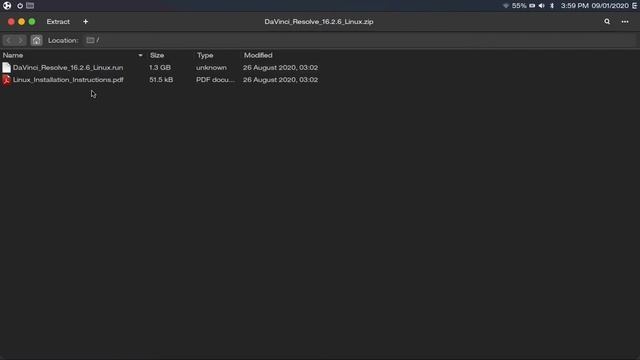Sort by the Name column header
The height and width of the screenshot is (360, 640).
click(x=13, y=55)
